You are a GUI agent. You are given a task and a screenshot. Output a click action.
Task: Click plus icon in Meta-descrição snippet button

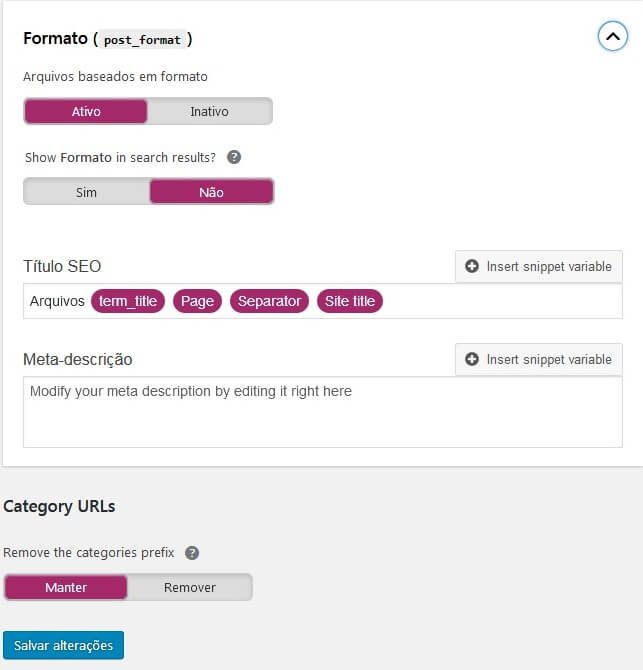click(x=472, y=359)
